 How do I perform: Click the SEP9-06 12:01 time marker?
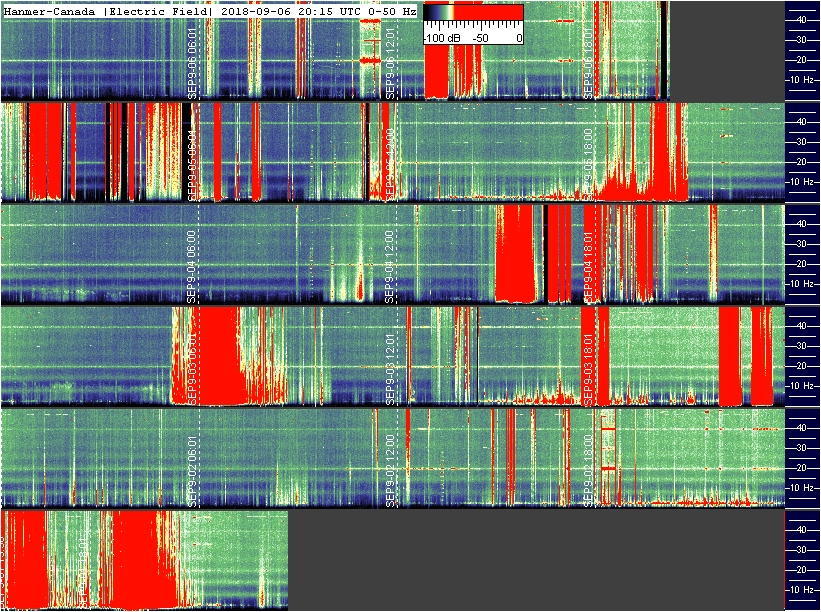[390, 64]
